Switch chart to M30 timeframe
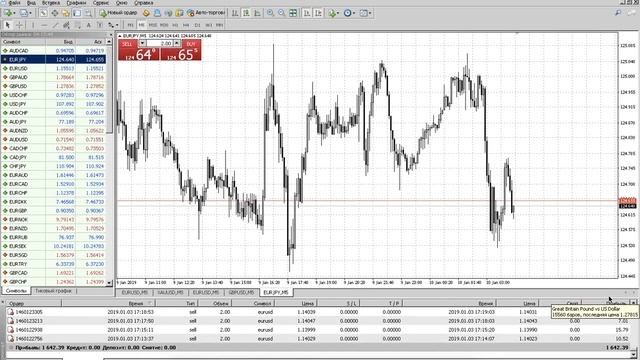 coord(164,25)
